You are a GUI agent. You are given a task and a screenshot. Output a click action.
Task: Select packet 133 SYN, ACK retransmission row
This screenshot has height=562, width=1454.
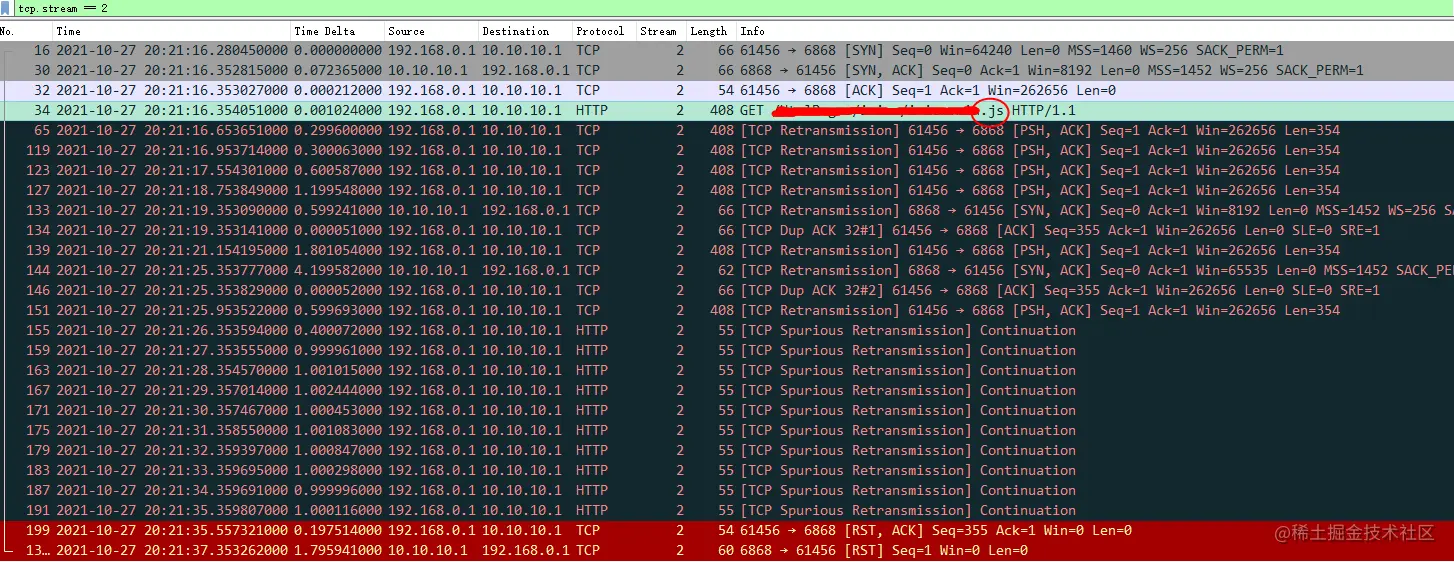point(727,211)
